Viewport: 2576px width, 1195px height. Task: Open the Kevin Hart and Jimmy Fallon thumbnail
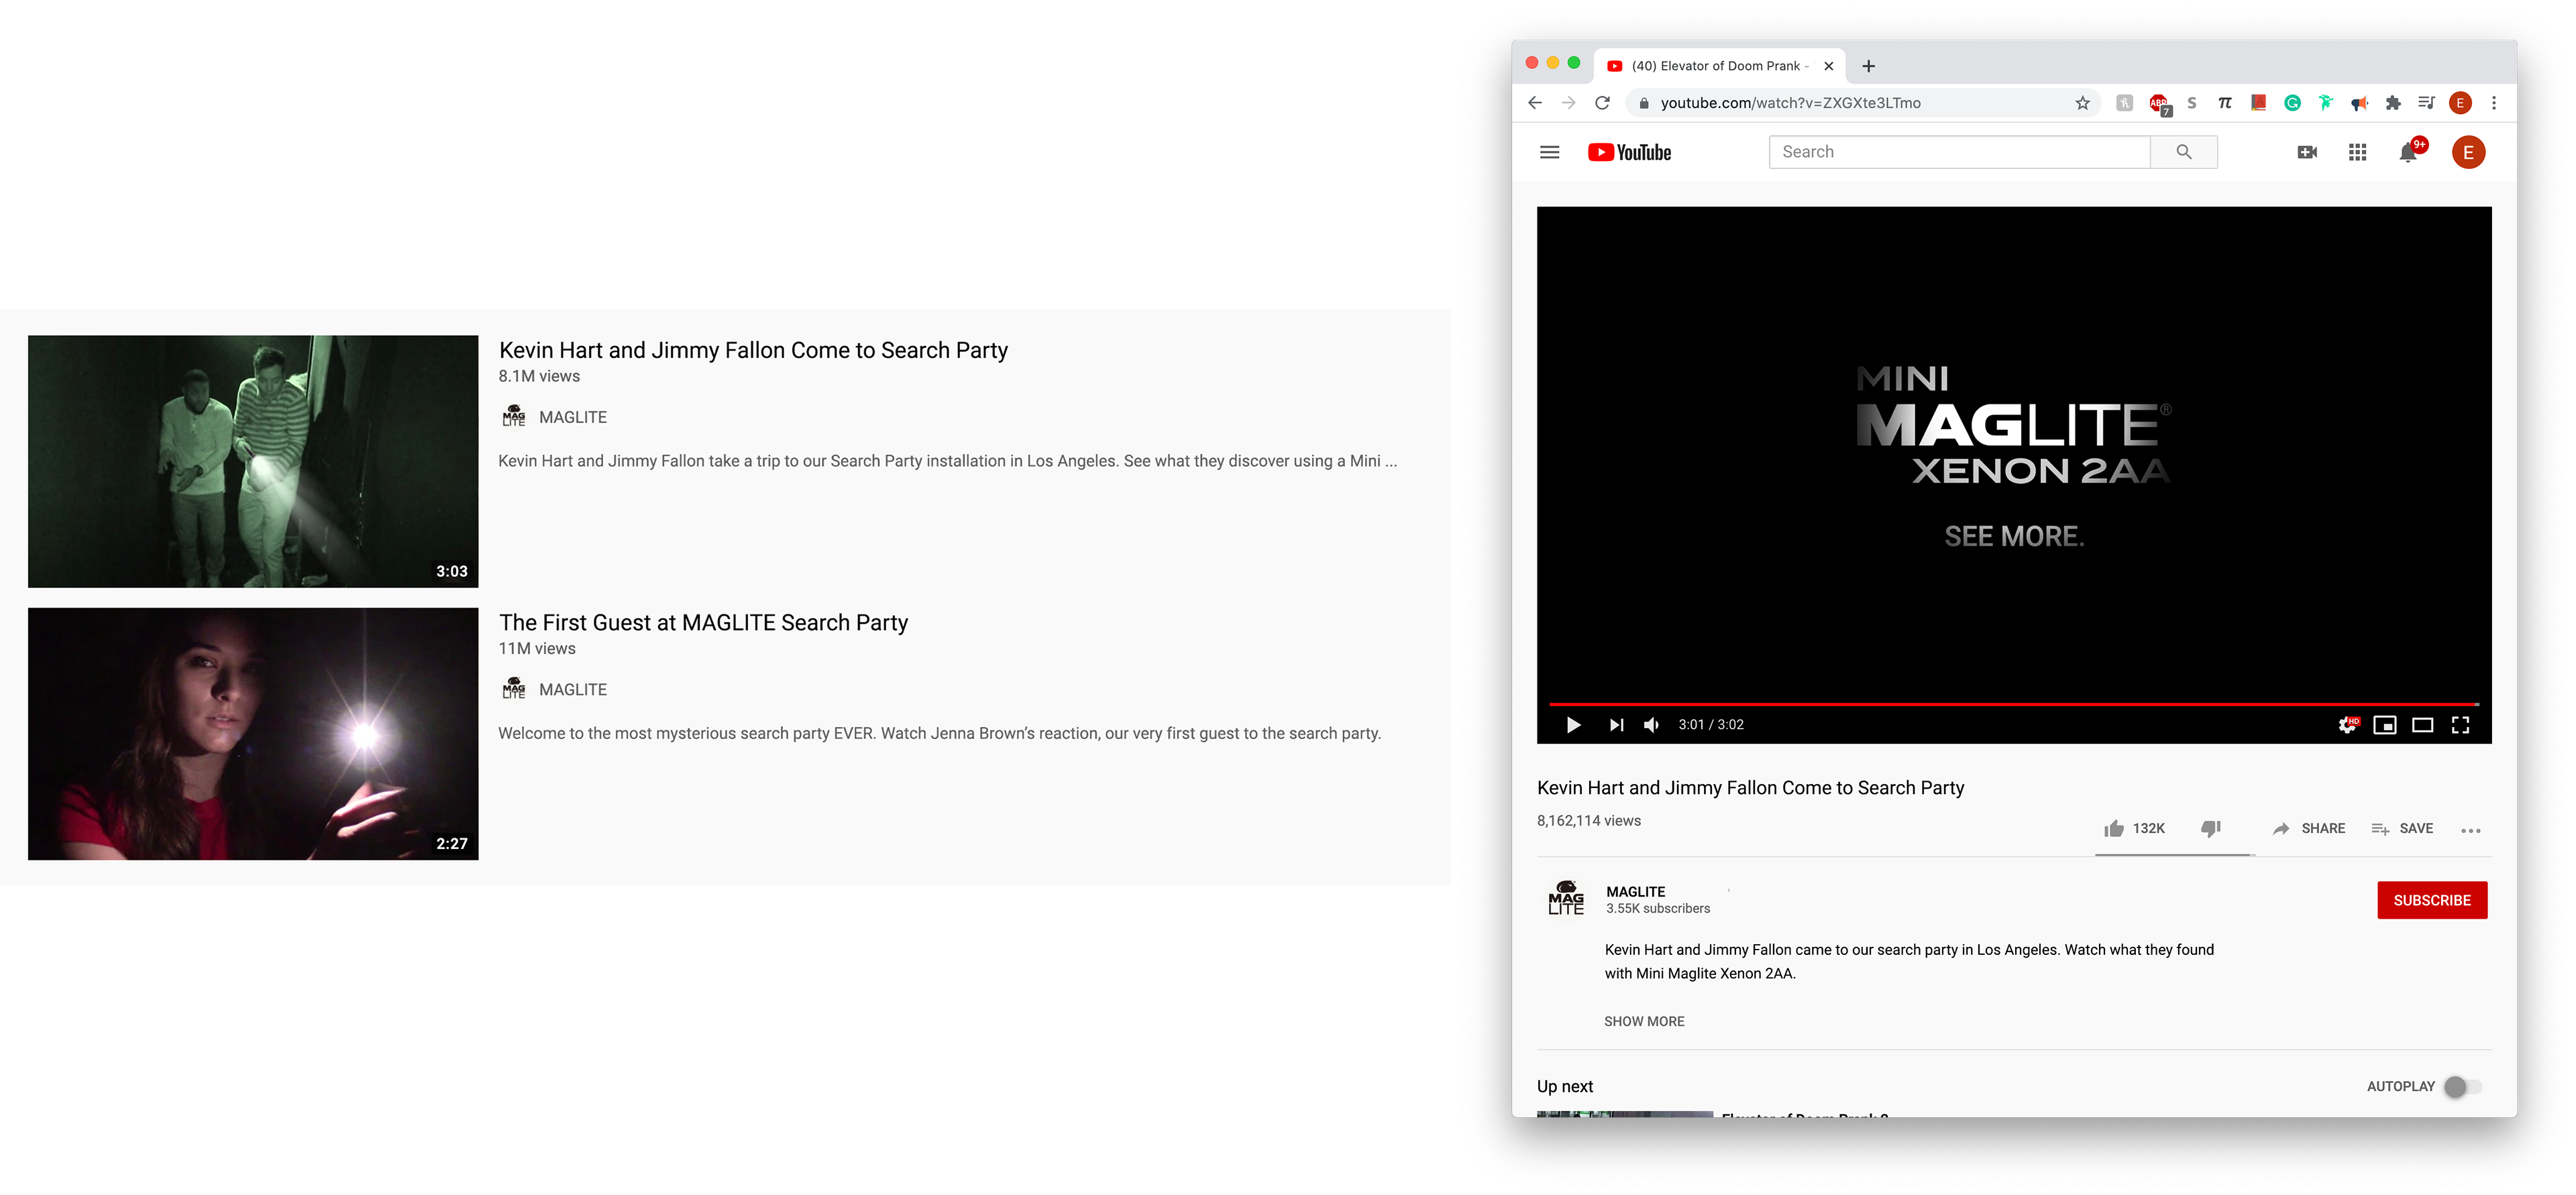click(253, 461)
